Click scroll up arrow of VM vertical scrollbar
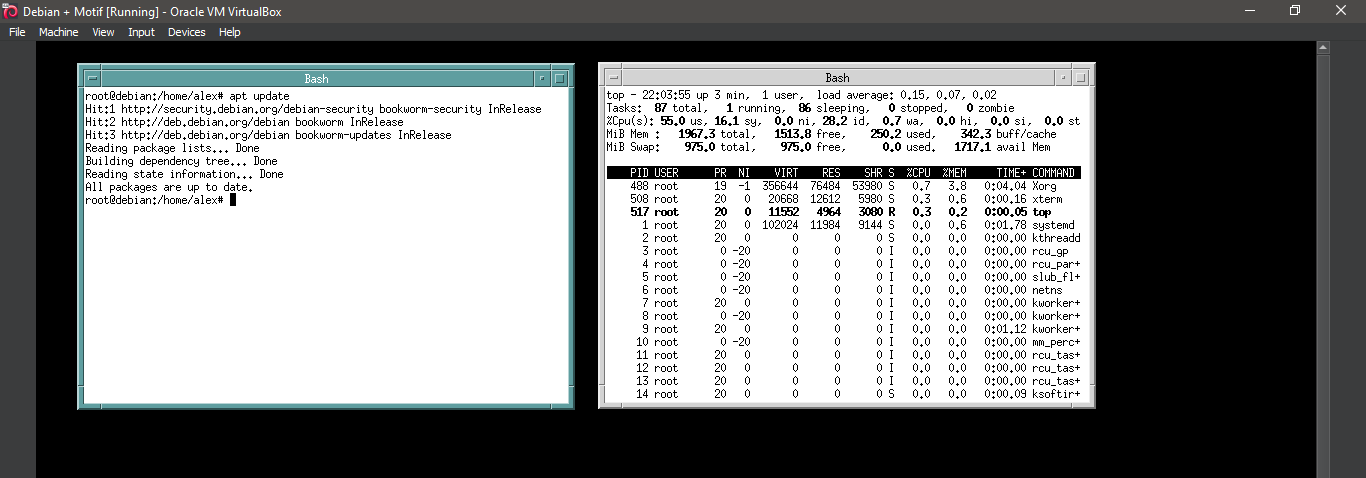 pos(1323,48)
